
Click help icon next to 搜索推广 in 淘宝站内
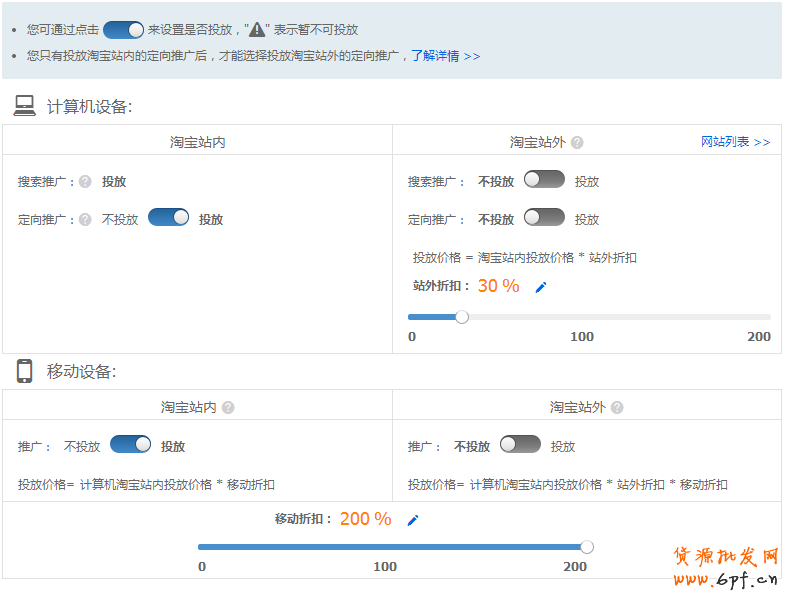85,182
